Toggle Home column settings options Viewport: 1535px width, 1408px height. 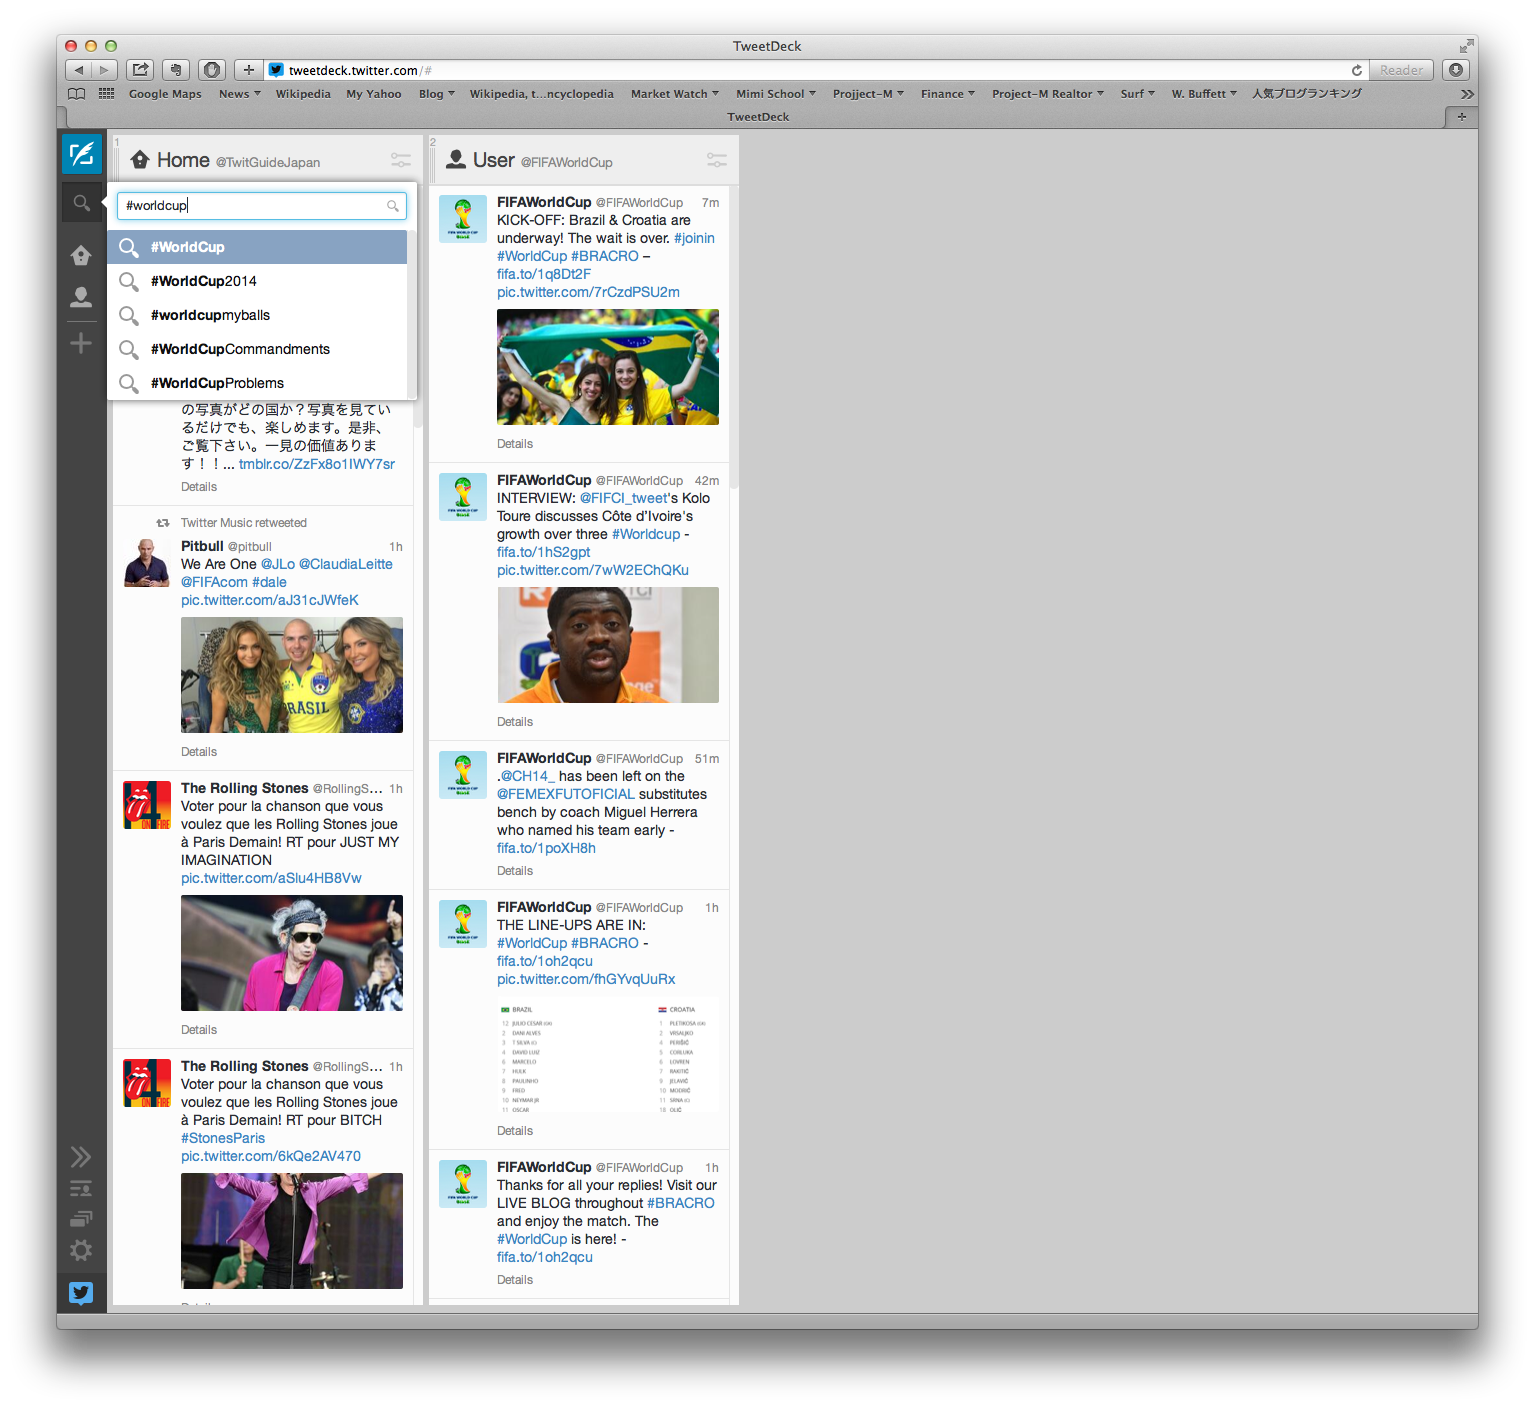[400, 160]
